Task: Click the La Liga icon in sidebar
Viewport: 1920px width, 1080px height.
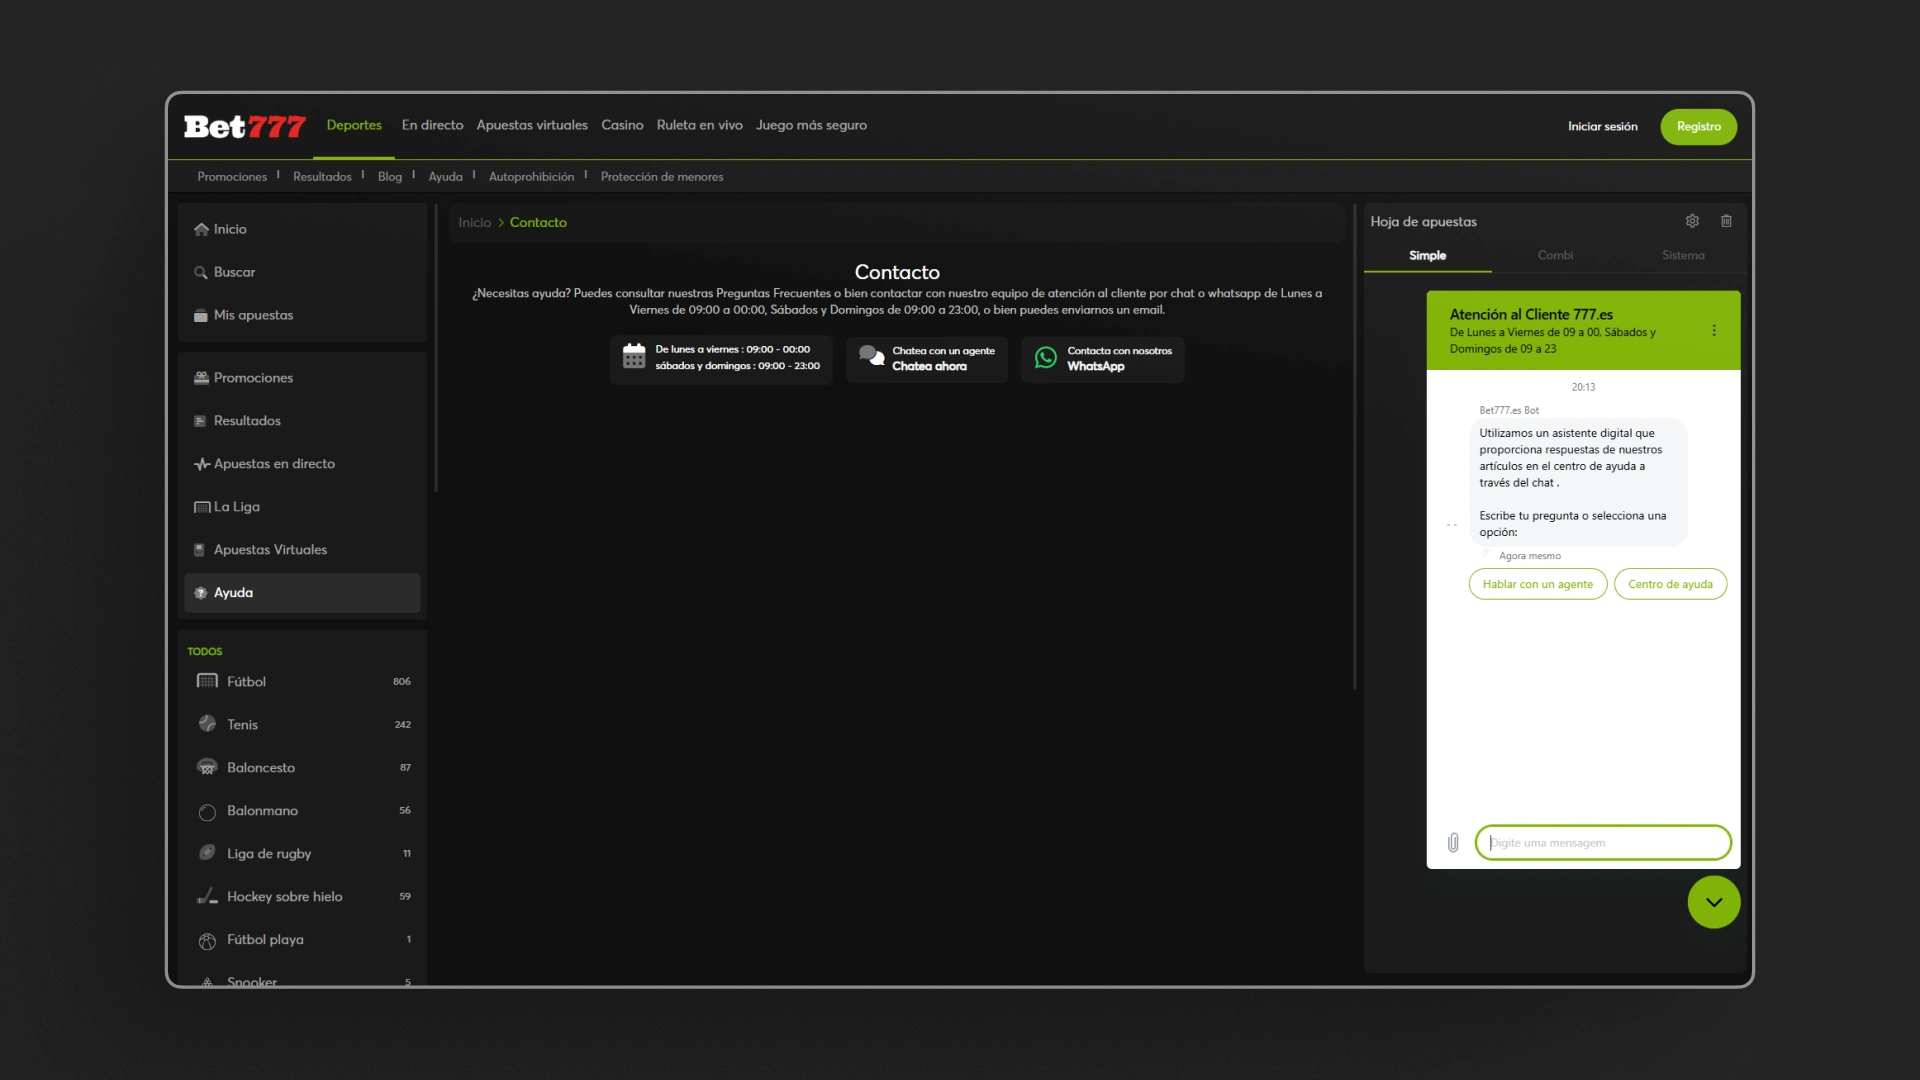Action: click(x=202, y=507)
